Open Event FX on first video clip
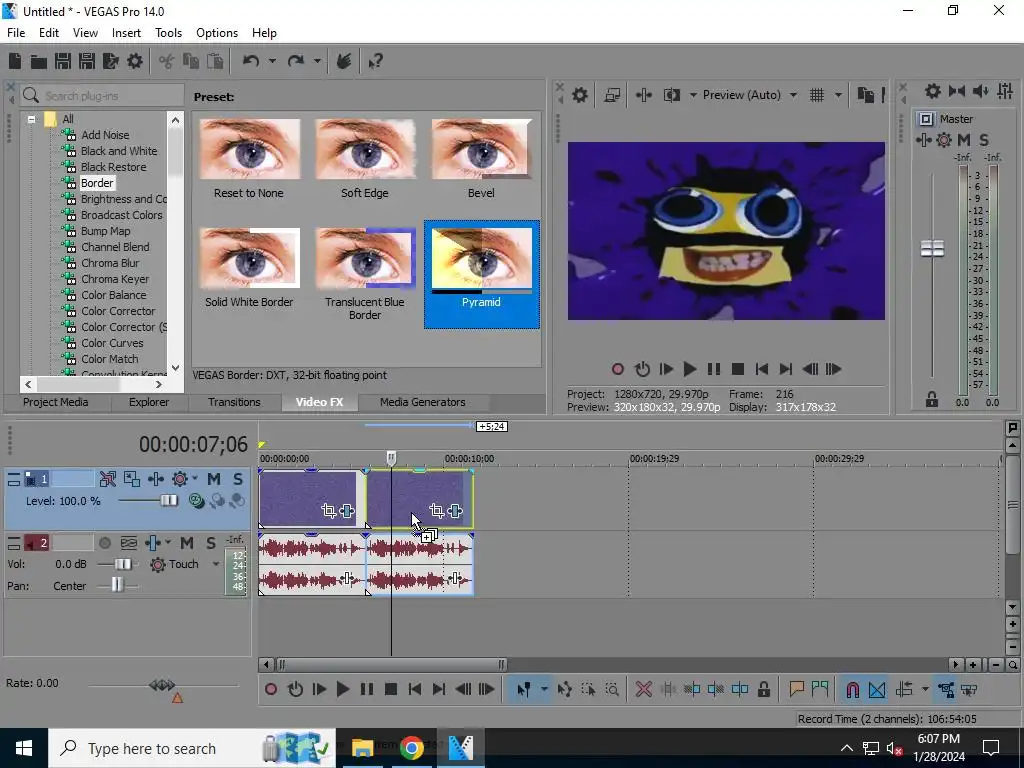The image size is (1024, 768). click(x=347, y=511)
